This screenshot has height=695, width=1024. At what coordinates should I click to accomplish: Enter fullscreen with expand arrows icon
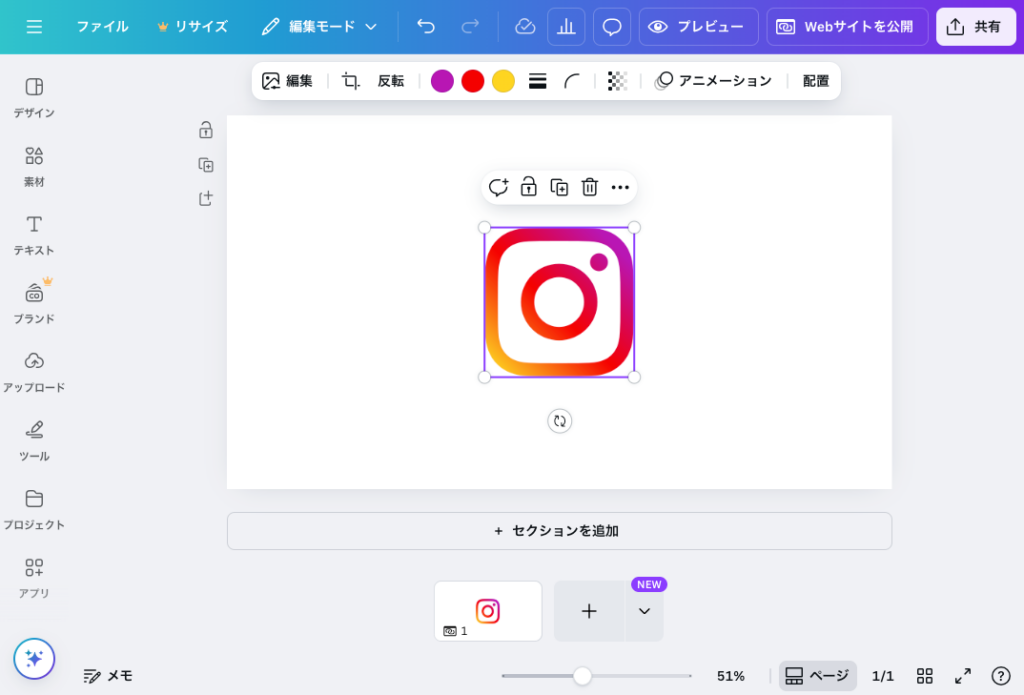963,676
